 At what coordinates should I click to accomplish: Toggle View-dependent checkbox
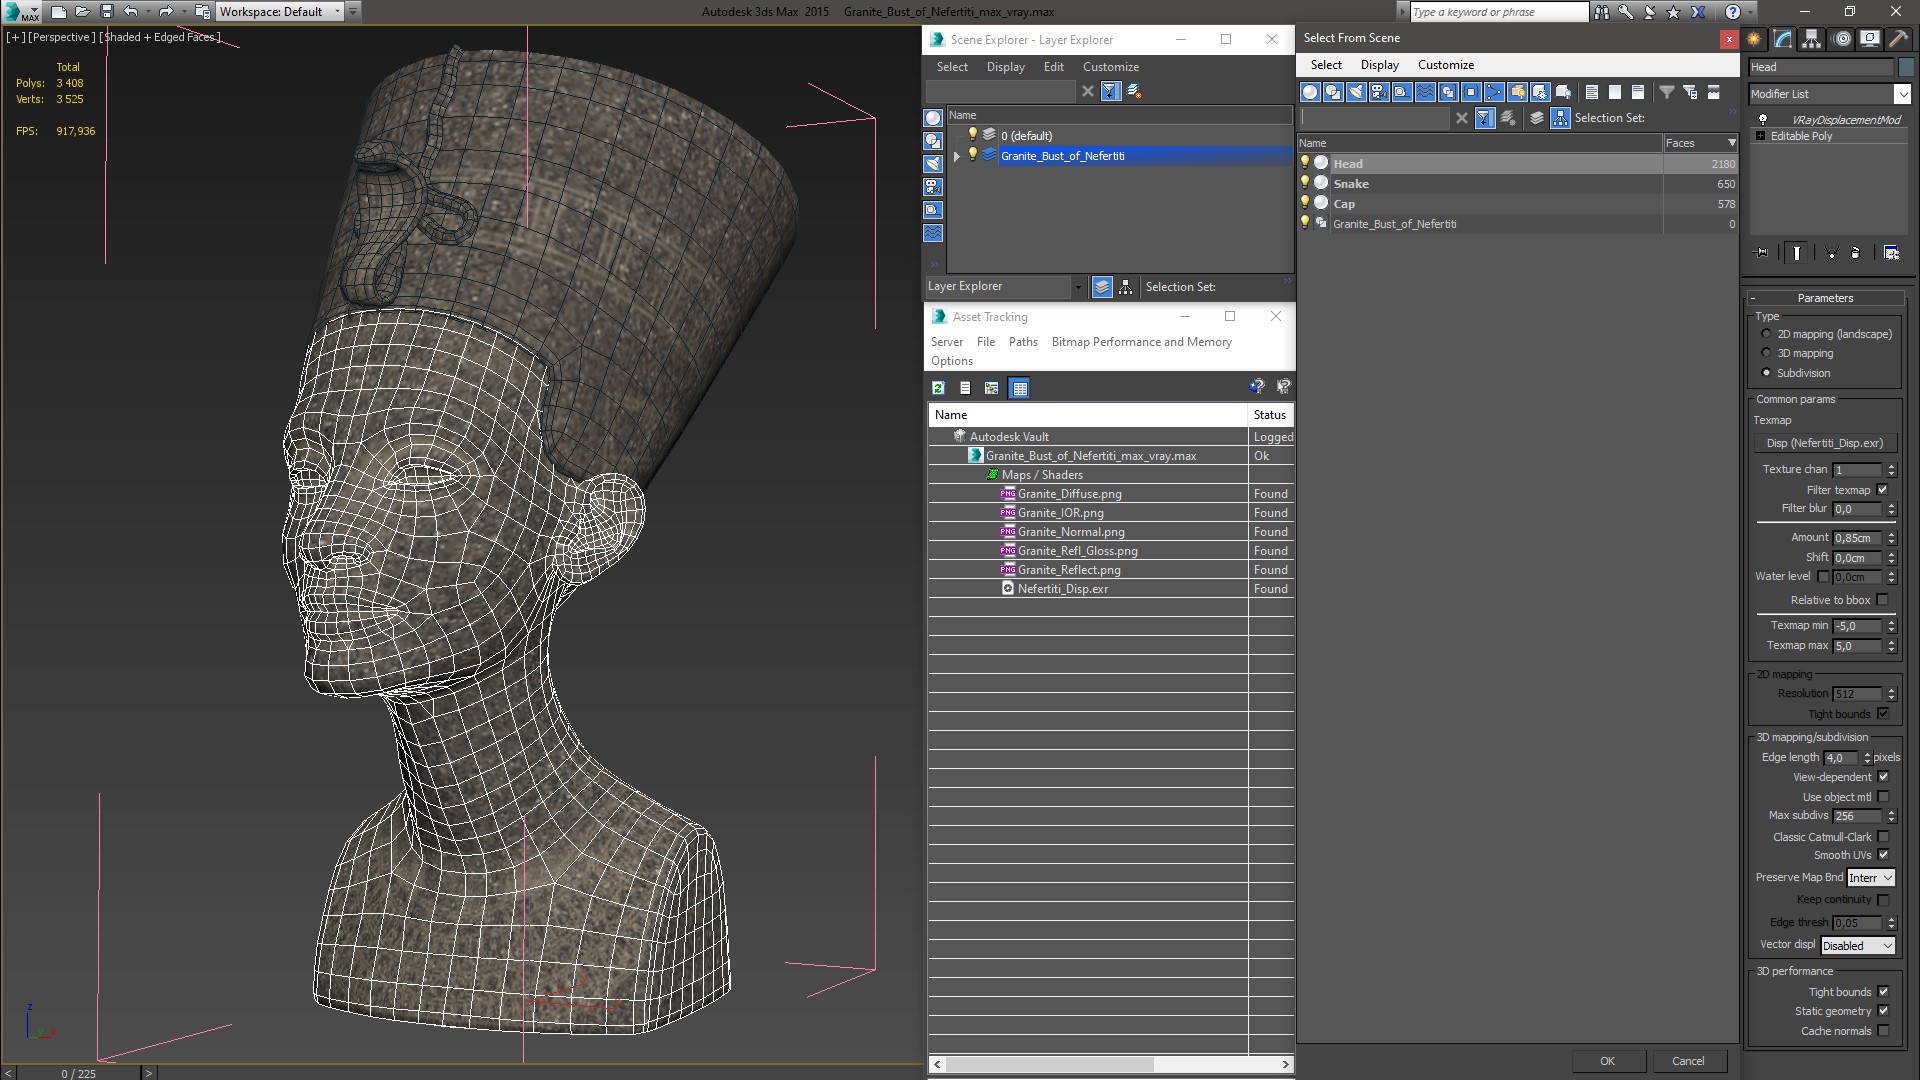1883,777
